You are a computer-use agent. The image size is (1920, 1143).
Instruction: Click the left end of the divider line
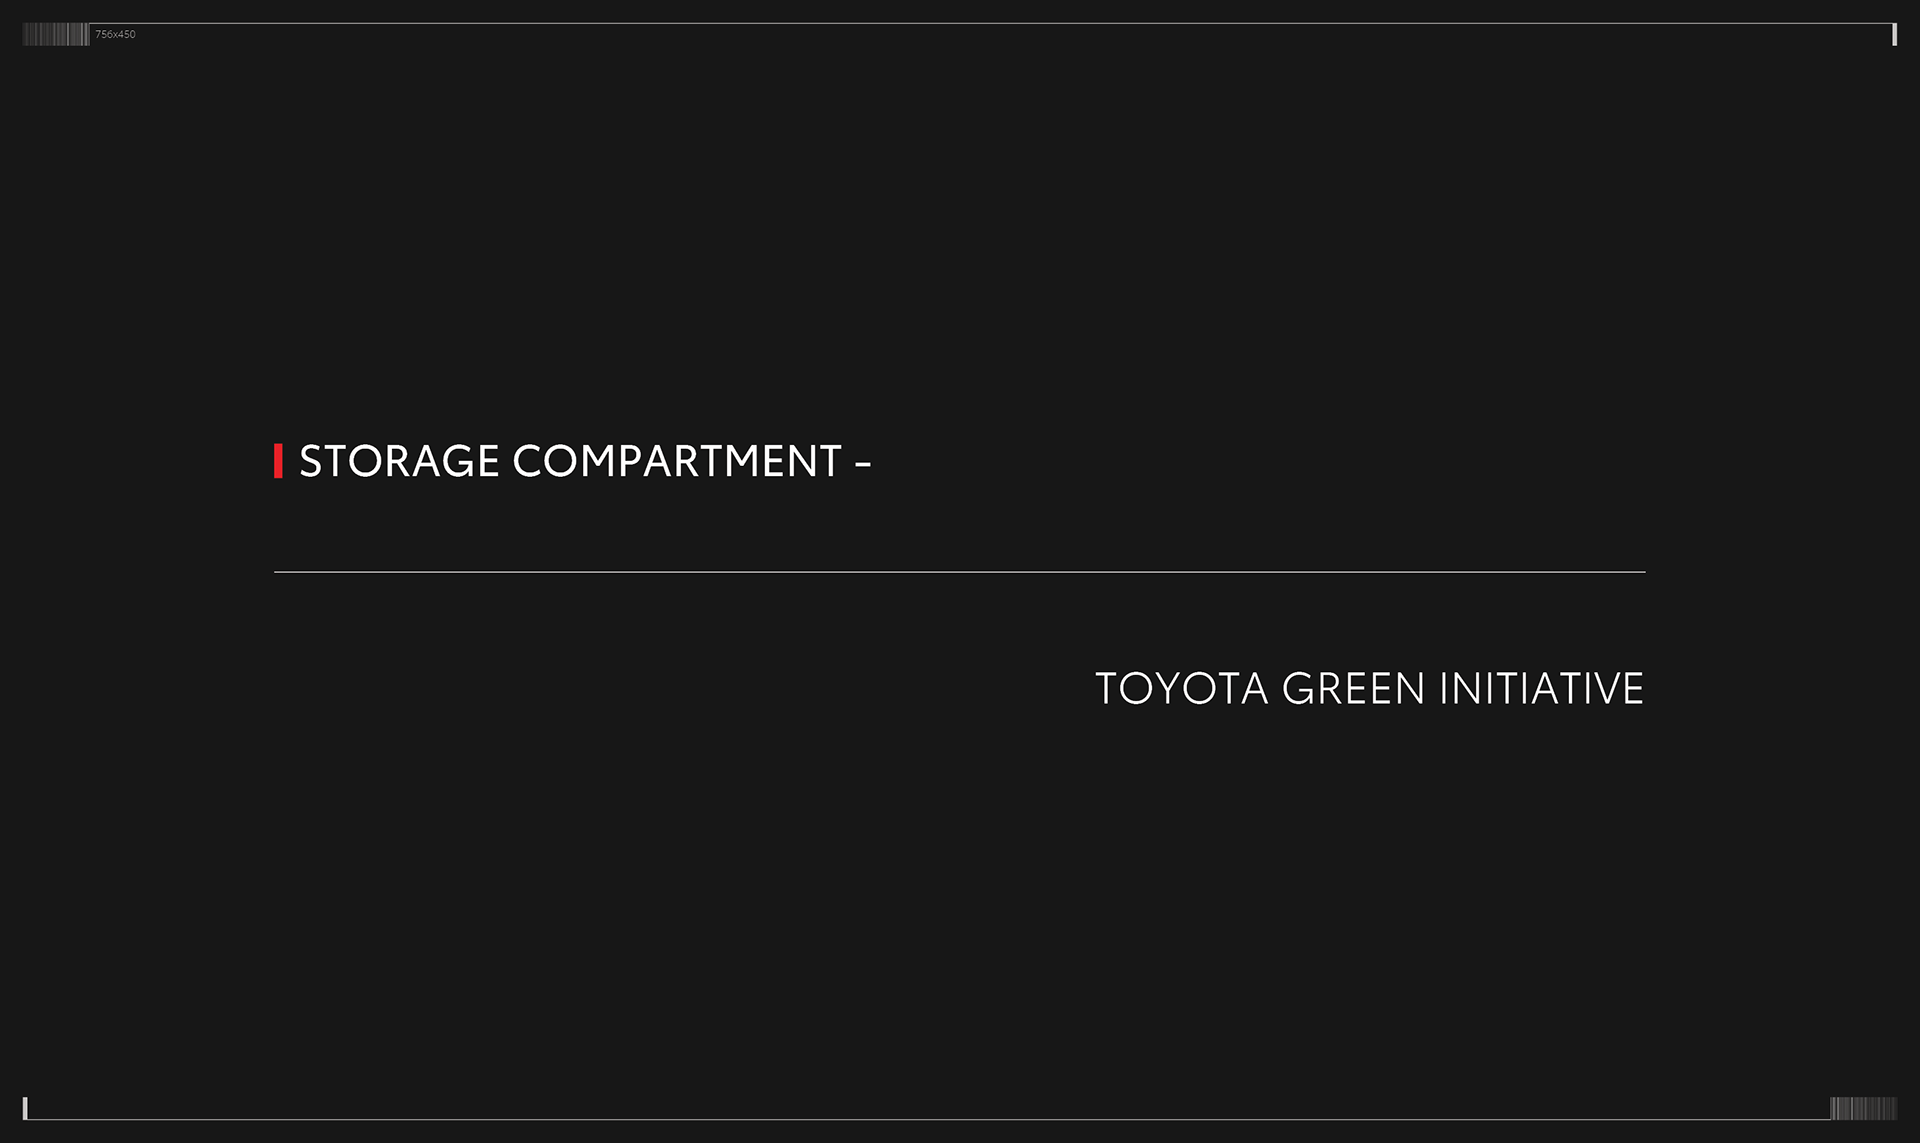tap(277, 572)
